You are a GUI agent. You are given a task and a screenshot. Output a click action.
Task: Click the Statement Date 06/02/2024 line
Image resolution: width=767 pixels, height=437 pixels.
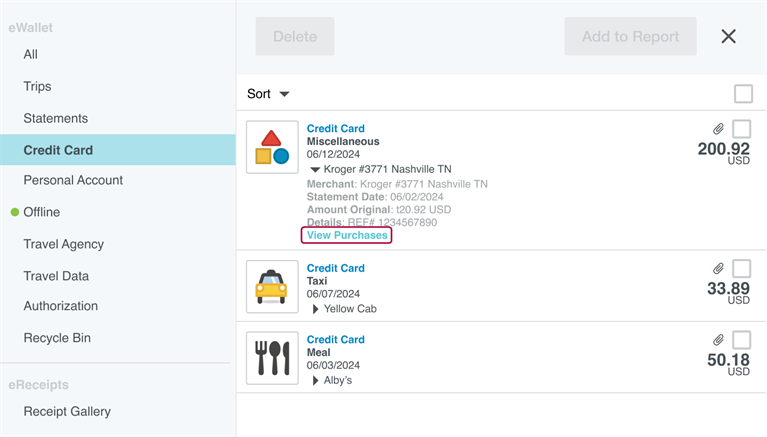point(375,197)
